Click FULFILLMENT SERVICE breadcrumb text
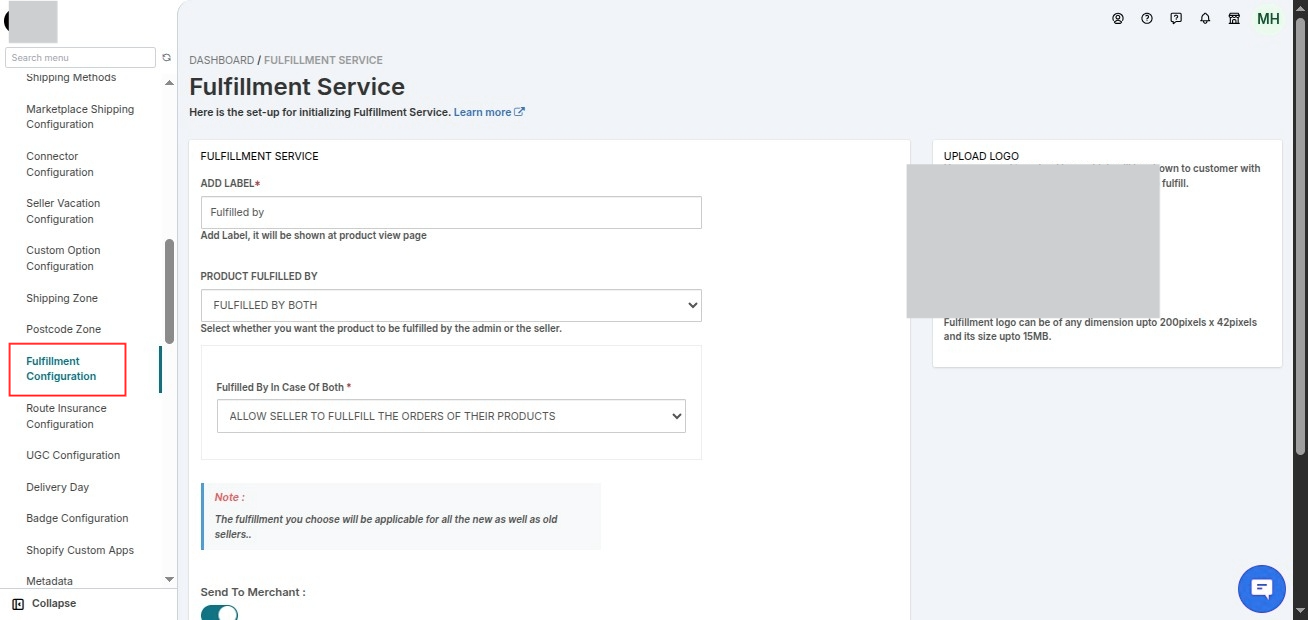 pyautogui.click(x=323, y=60)
